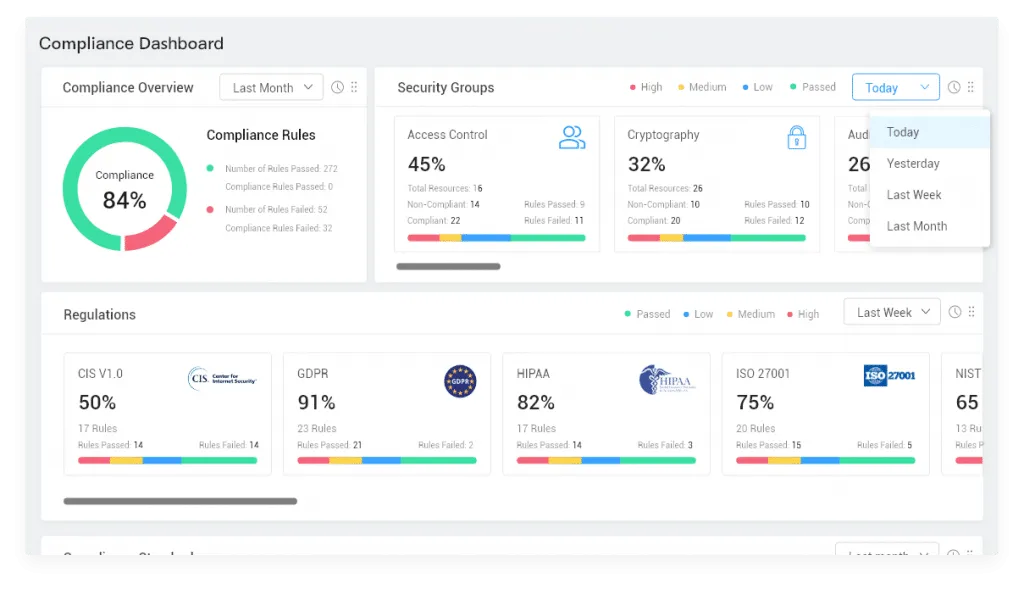
Task: Click drag handle dots in Compliance Overview header
Action: pyautogui.click(x=354, y=87)
